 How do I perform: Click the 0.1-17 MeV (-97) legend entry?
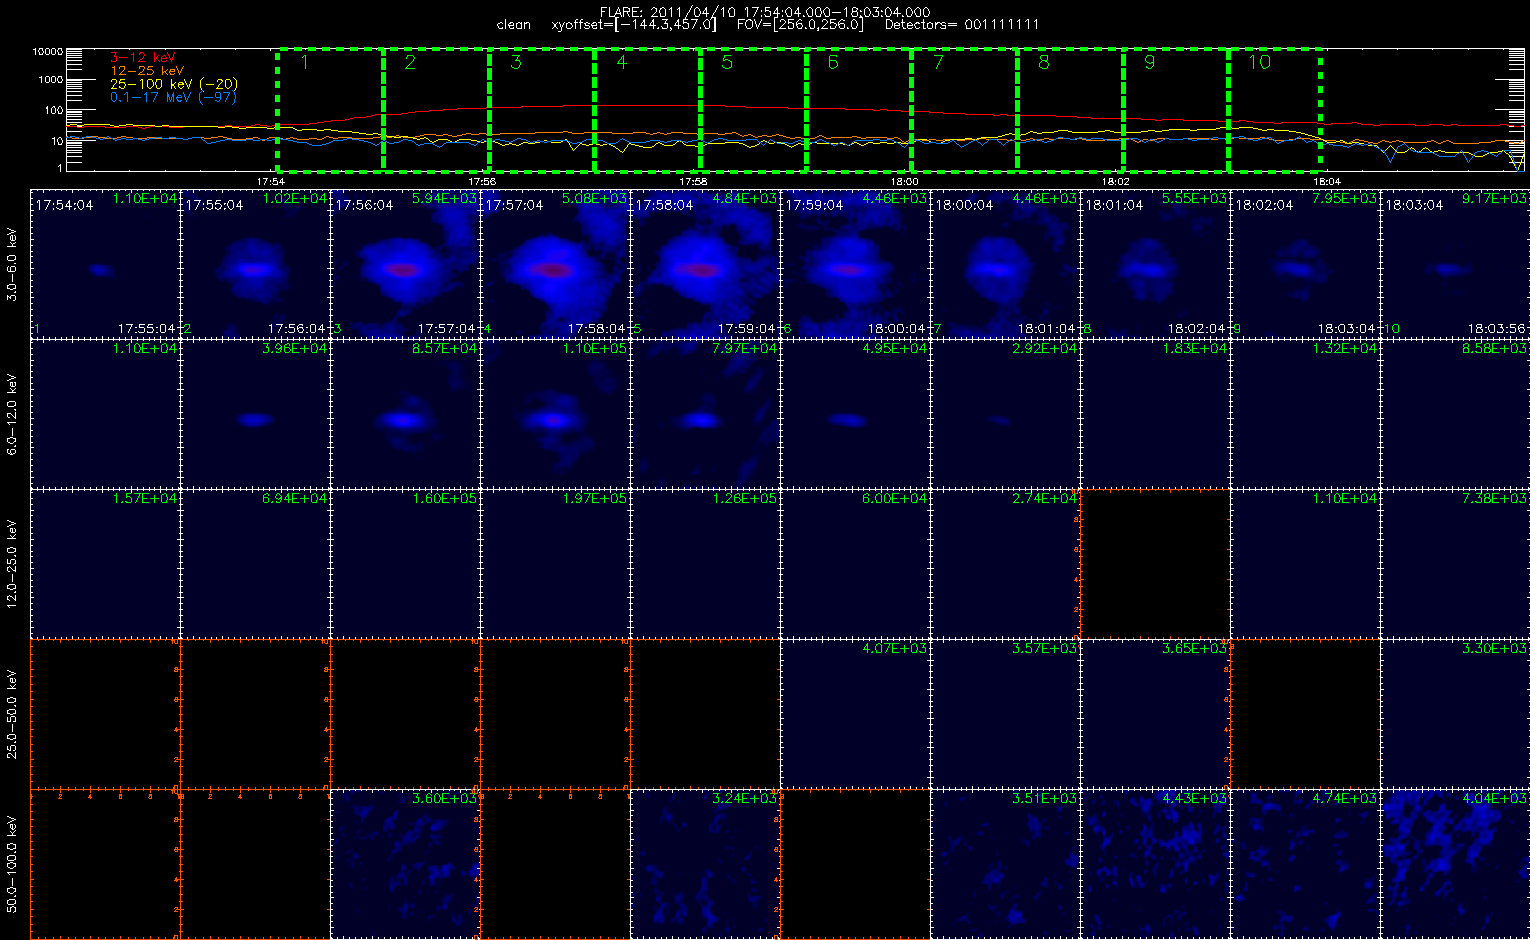click(x=173, y=97)
